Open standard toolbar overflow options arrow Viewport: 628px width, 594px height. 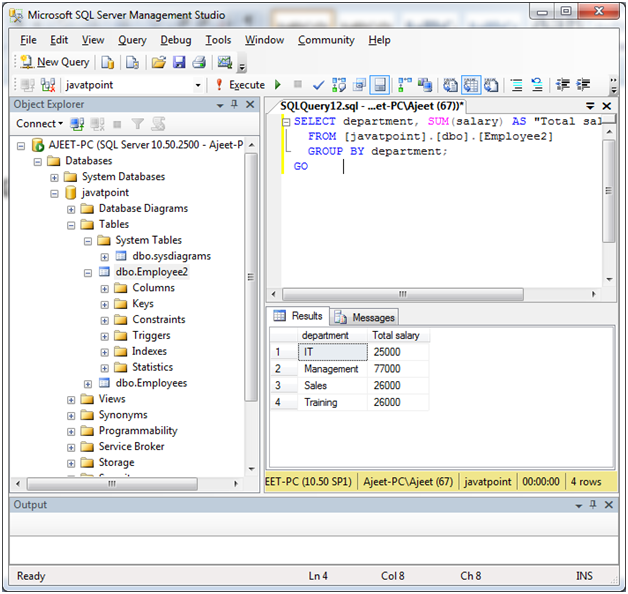pos(242,67)
